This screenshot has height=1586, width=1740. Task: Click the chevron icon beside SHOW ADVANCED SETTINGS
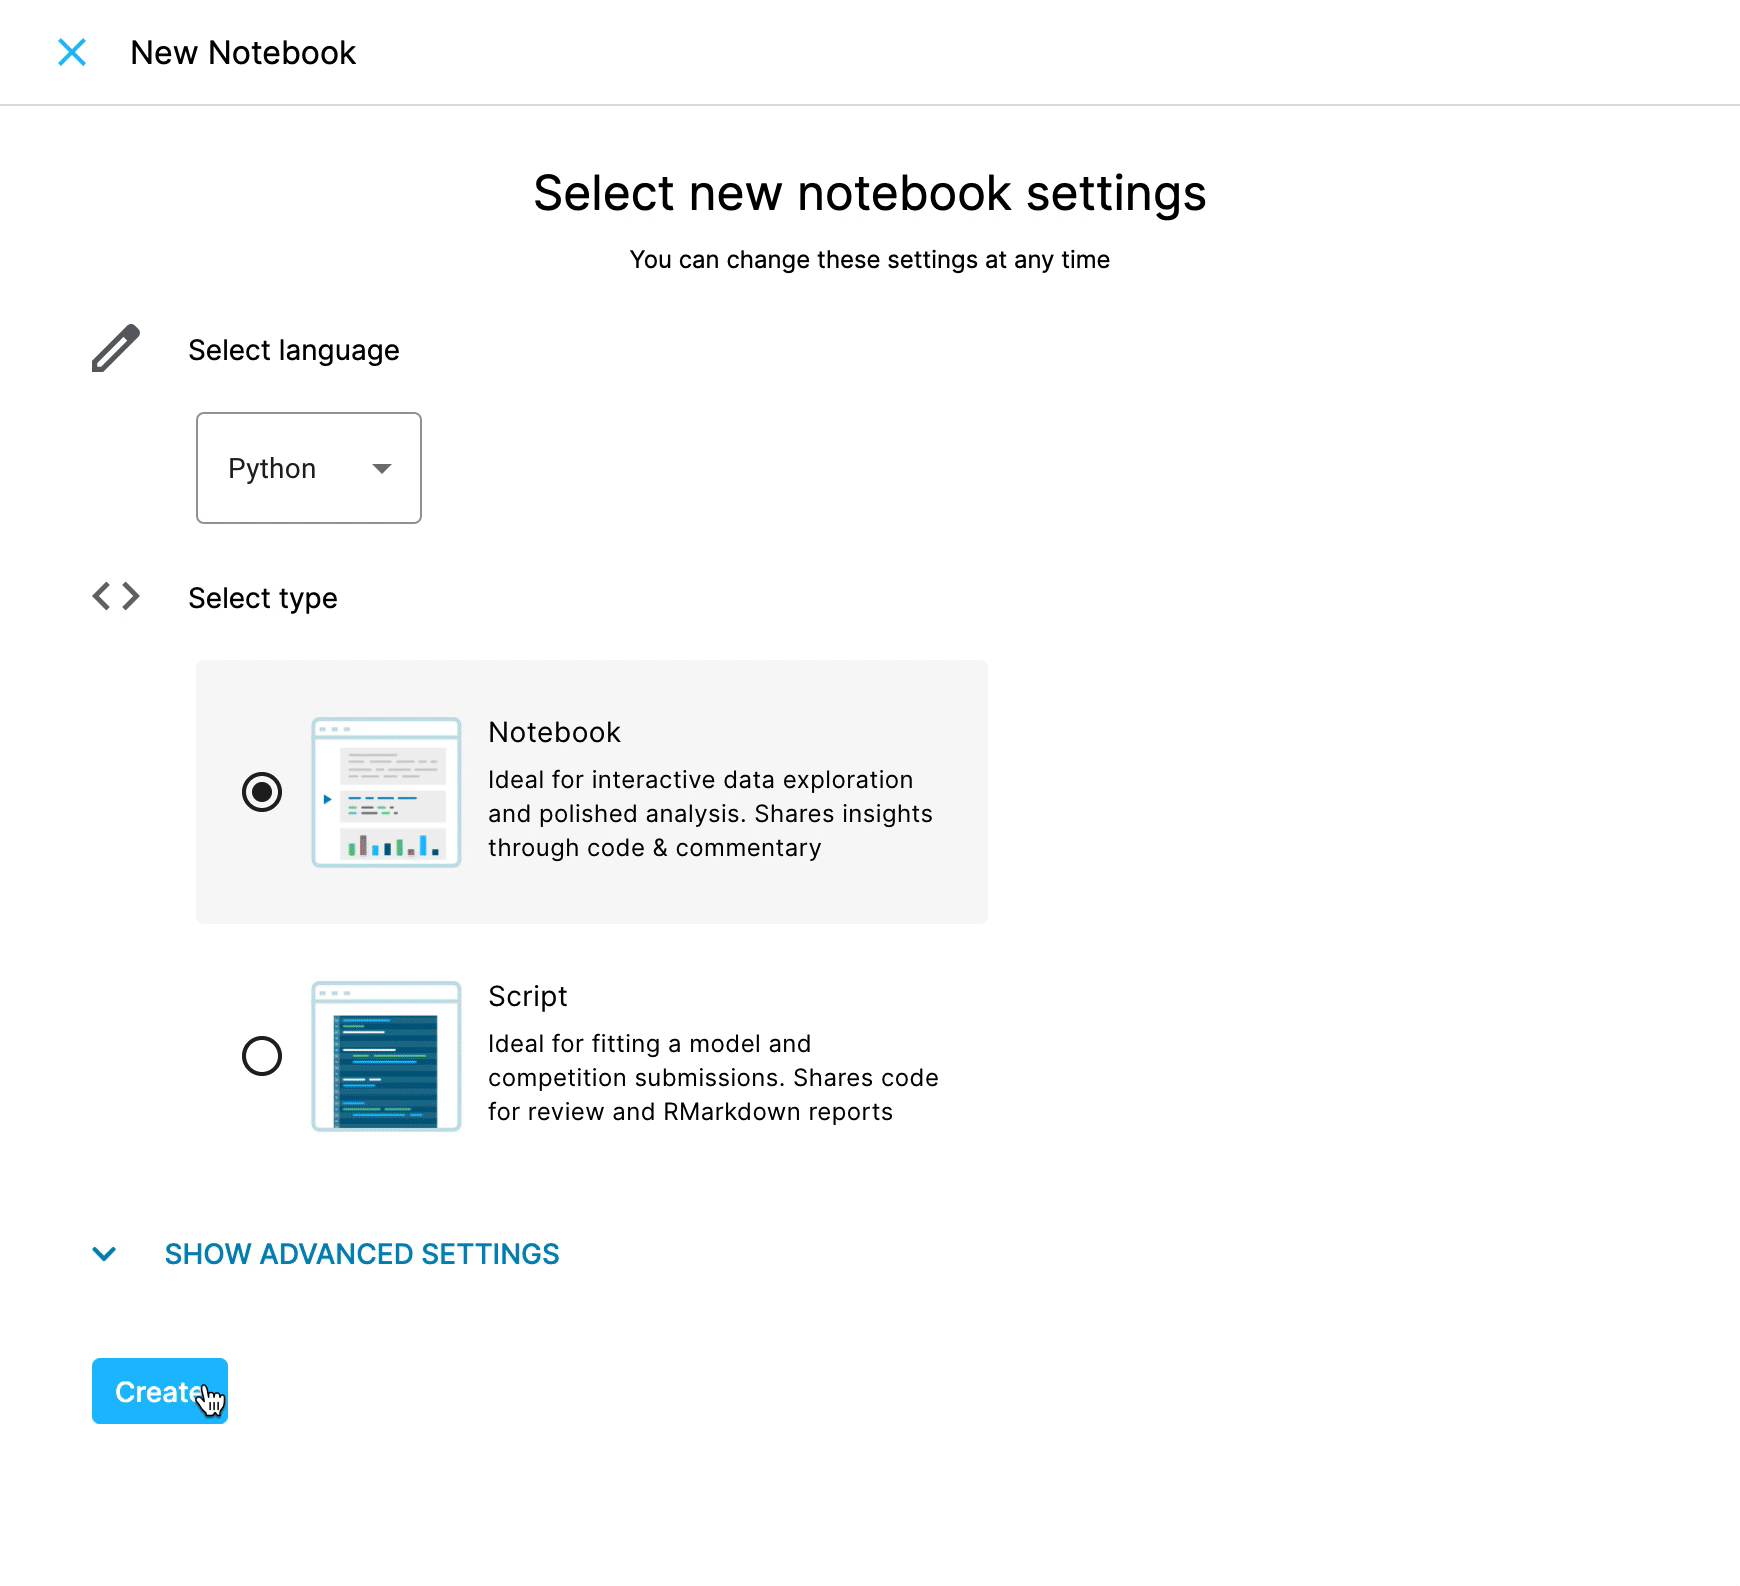[104, 1254]
